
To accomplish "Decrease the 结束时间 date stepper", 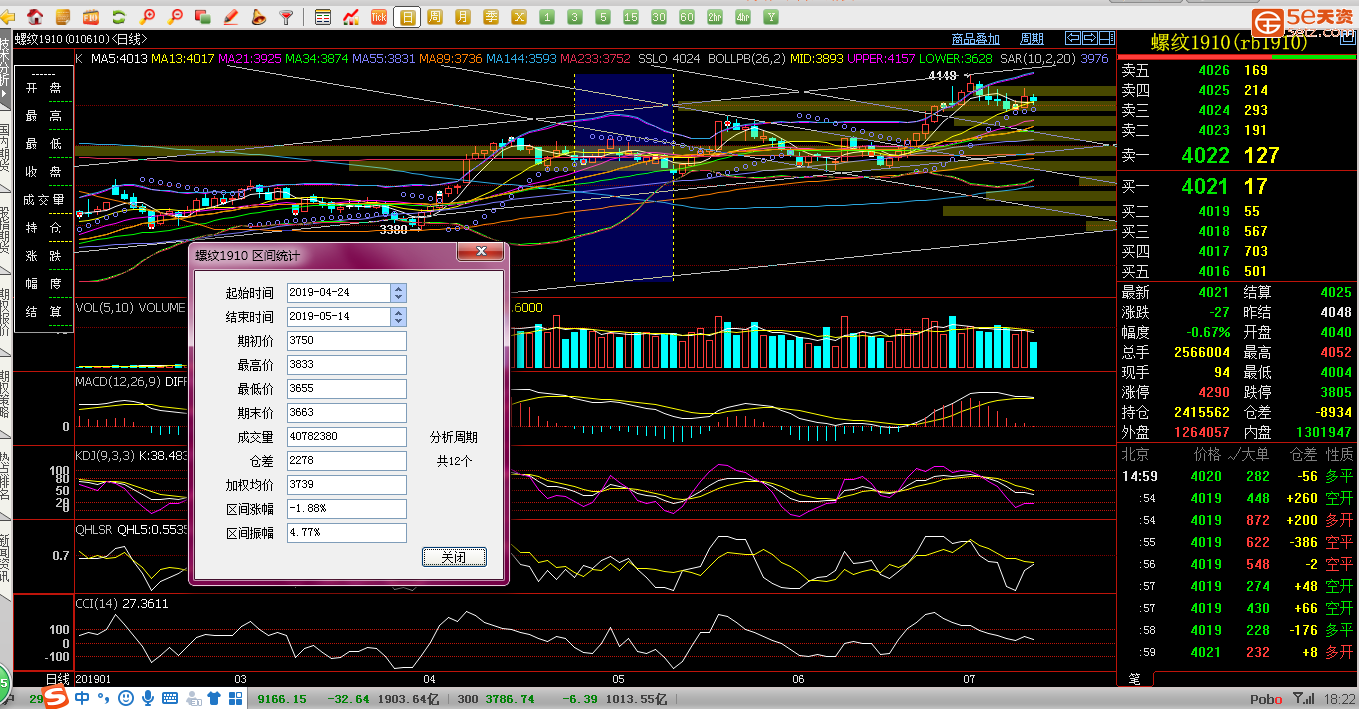I will [399, 321].
